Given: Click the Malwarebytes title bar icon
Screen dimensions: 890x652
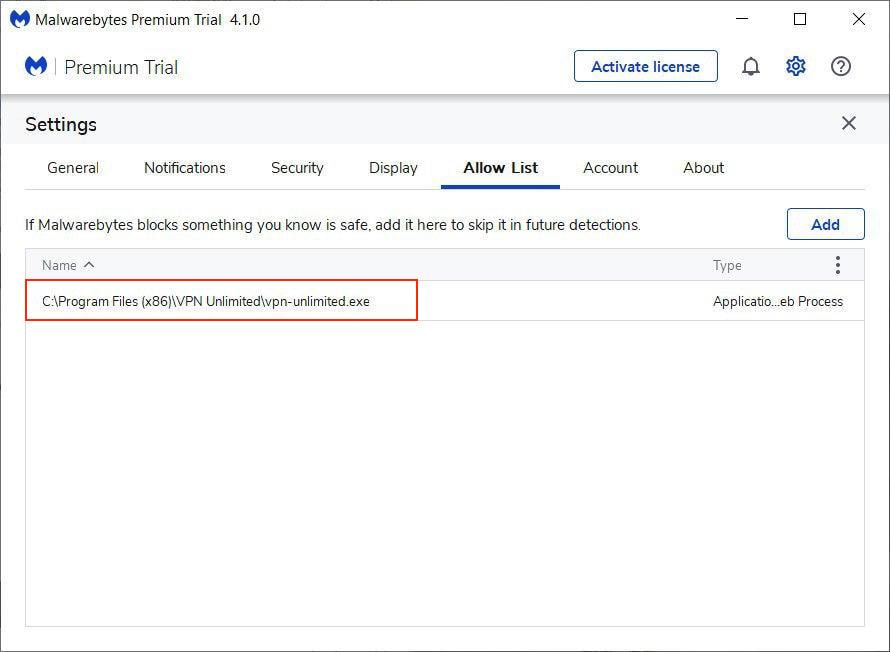Looking at the screenshot, I should point(20,20).
